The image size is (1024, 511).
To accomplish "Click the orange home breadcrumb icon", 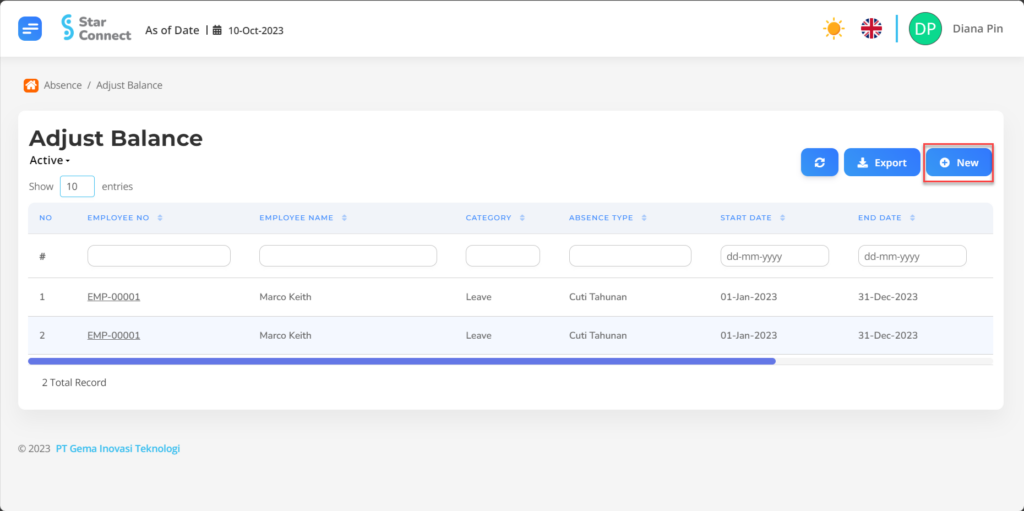I will click(31, 85).
